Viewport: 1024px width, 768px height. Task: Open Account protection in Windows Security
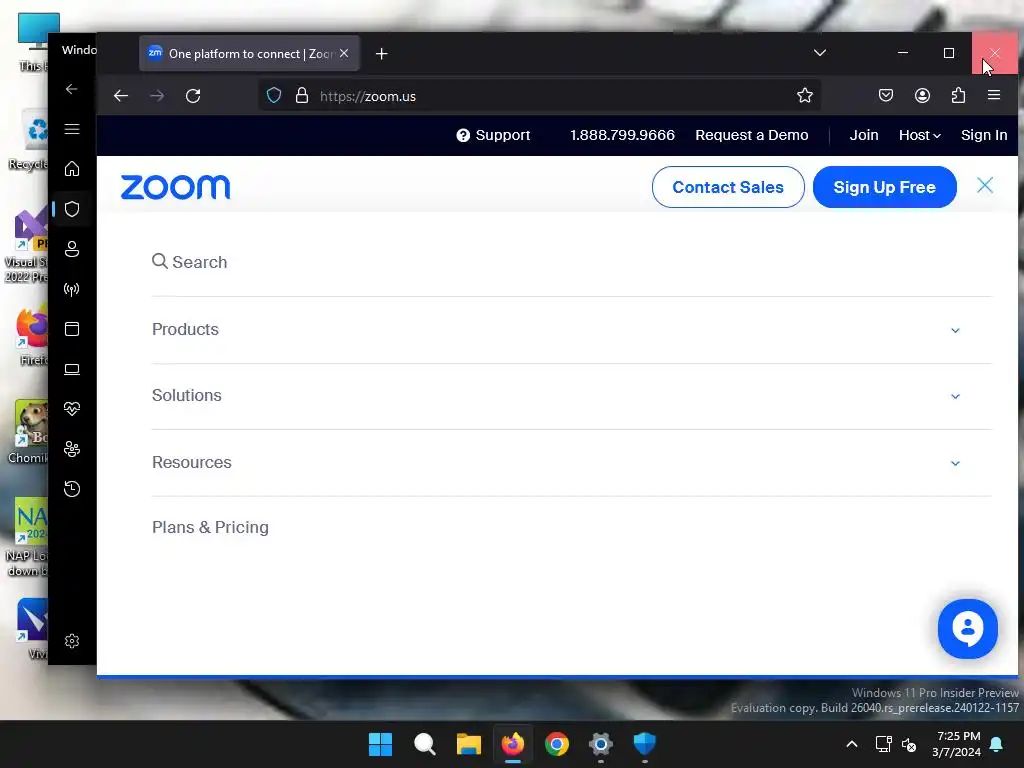click(x=72, y=249)
